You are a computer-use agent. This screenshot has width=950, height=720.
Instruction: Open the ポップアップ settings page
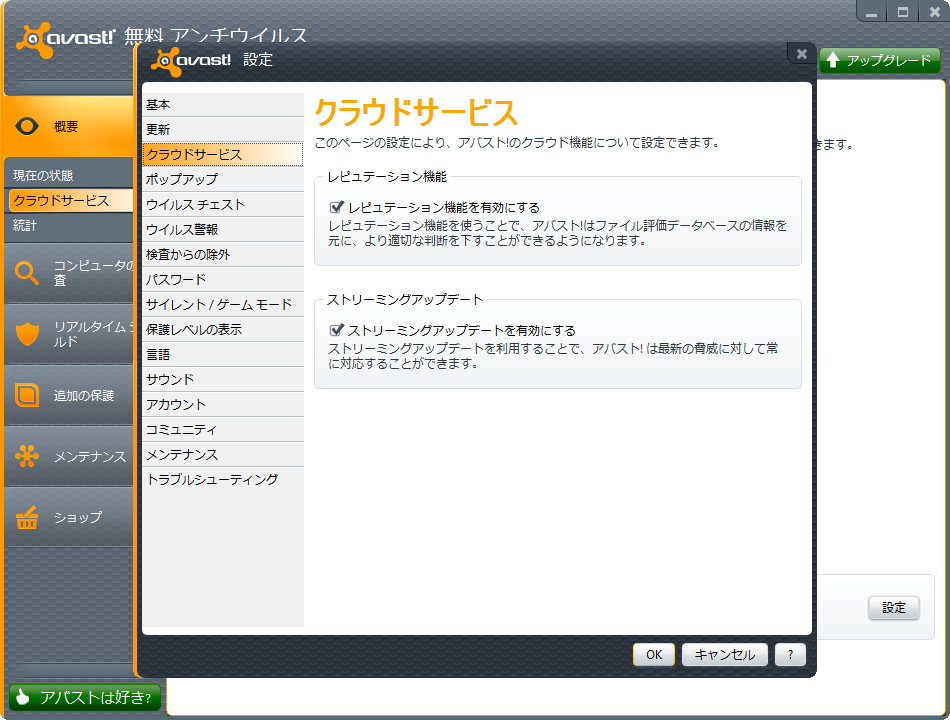pos(223,179)
